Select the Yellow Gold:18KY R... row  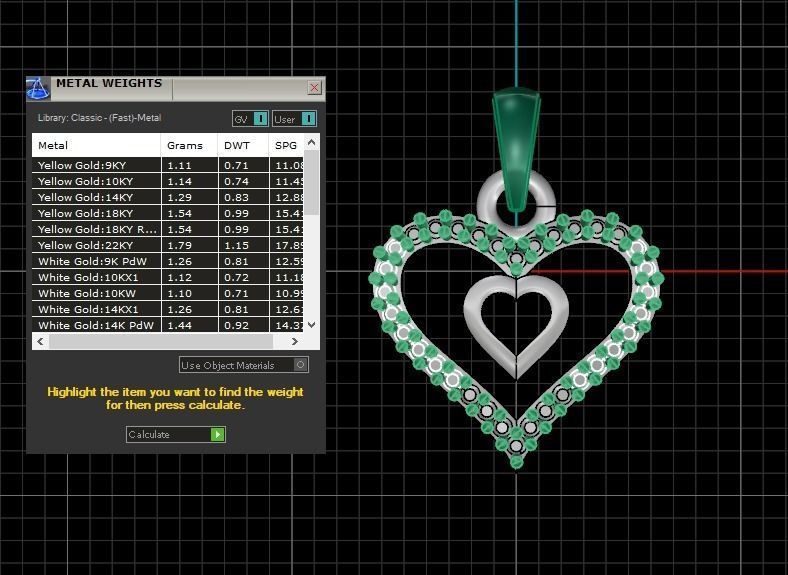[x=168, y=229]
